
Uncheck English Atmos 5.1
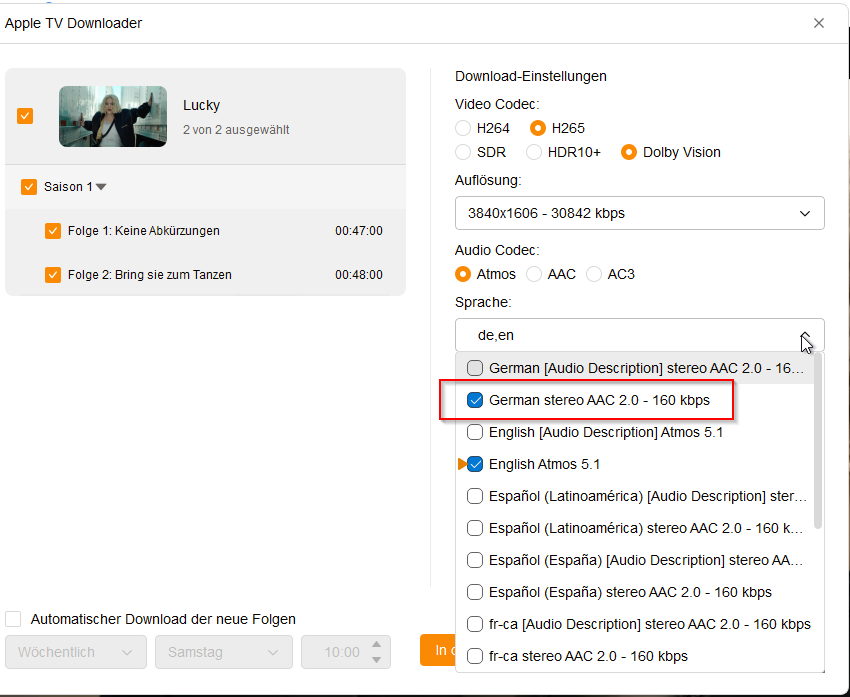click(x=475, y=464)
